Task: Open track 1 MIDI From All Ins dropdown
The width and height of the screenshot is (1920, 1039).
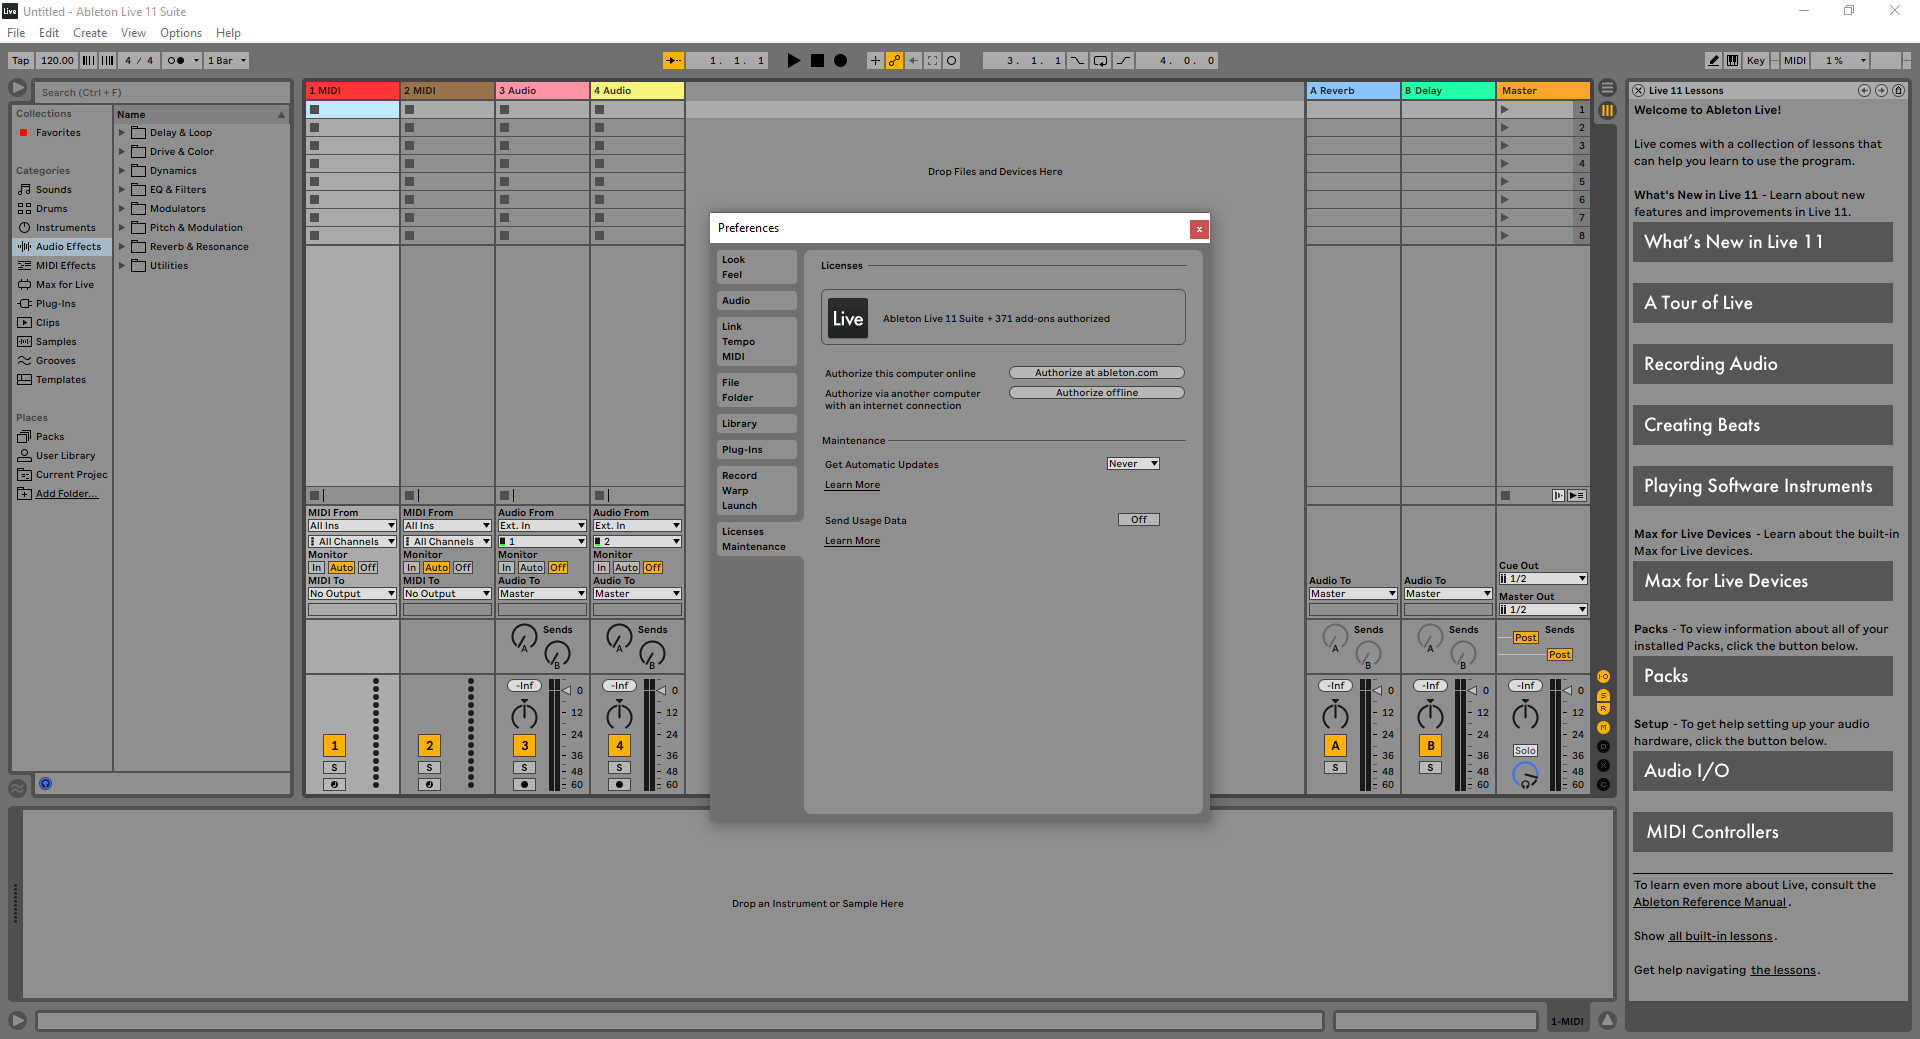Action: tap(352, 526)
